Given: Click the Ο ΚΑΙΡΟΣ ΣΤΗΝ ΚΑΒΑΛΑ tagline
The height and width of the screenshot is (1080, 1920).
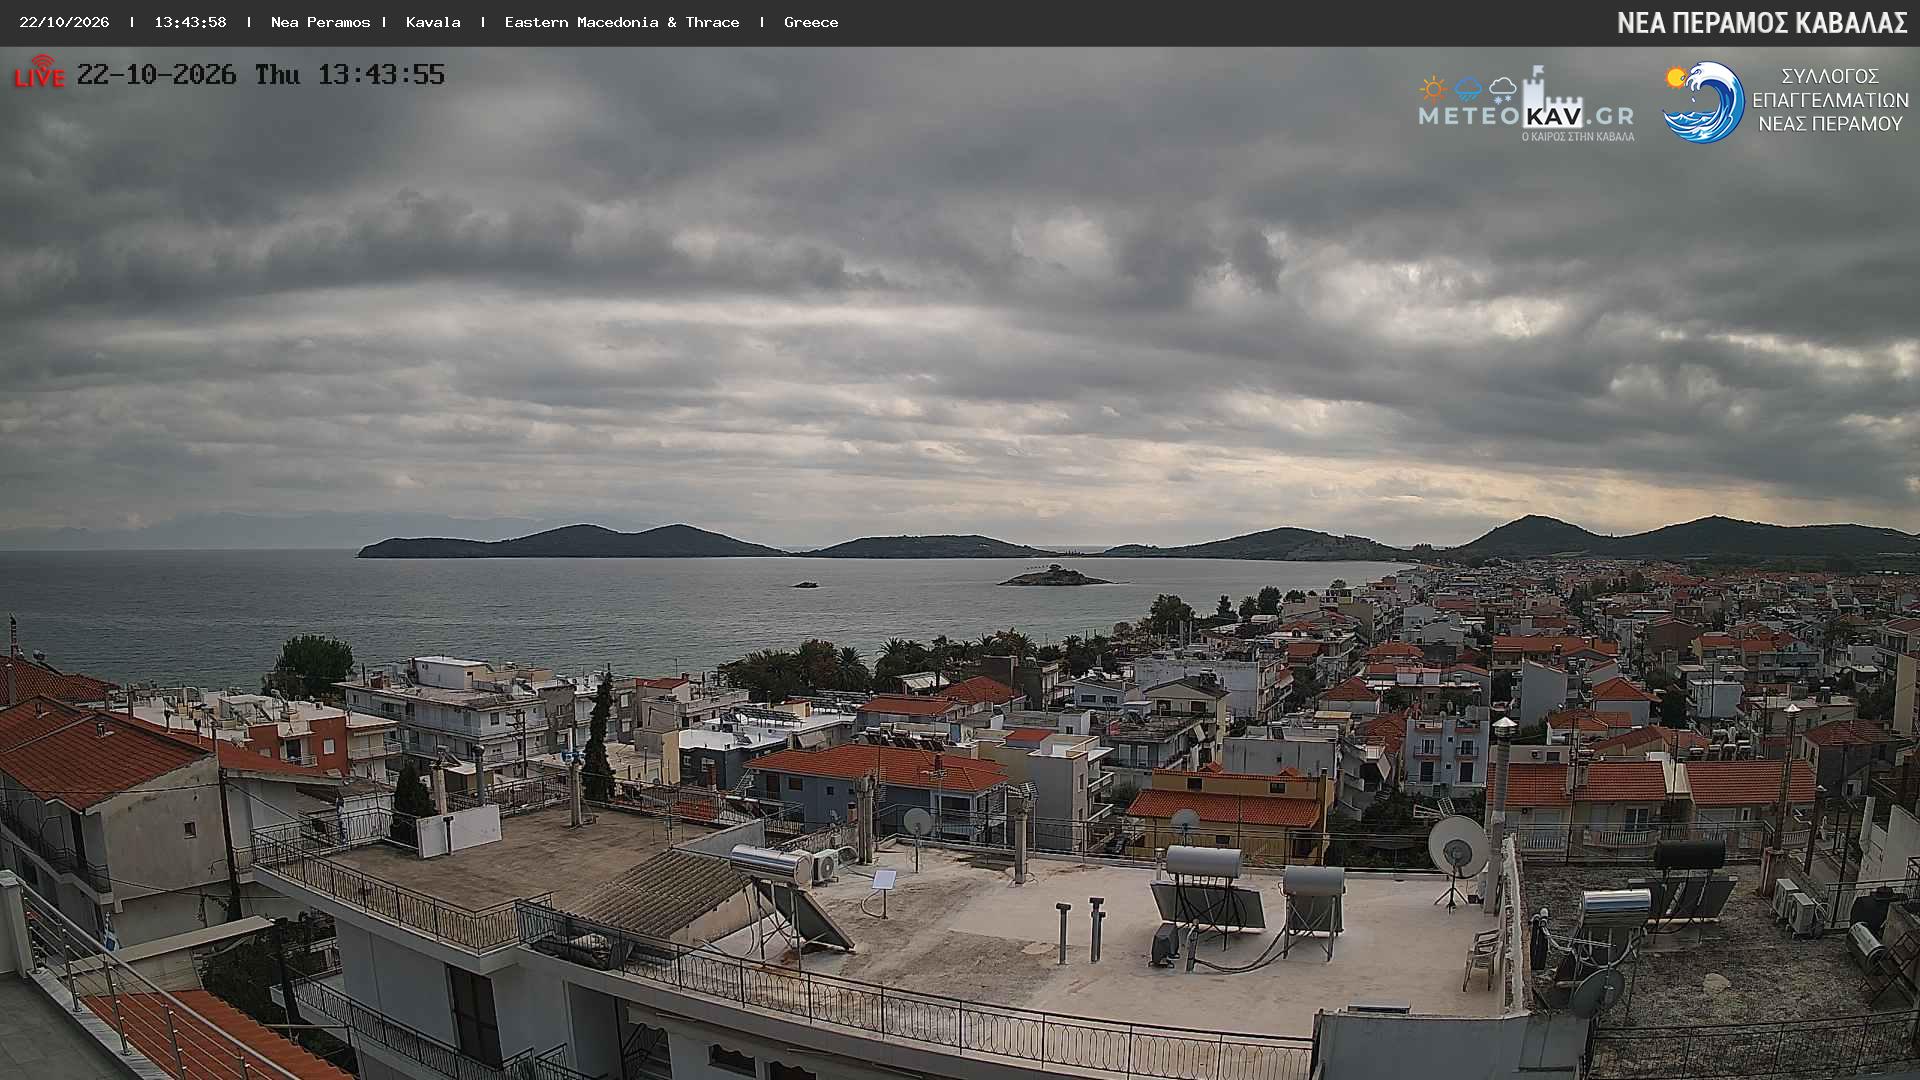Looking at the screenshot, I should 1578,137.
